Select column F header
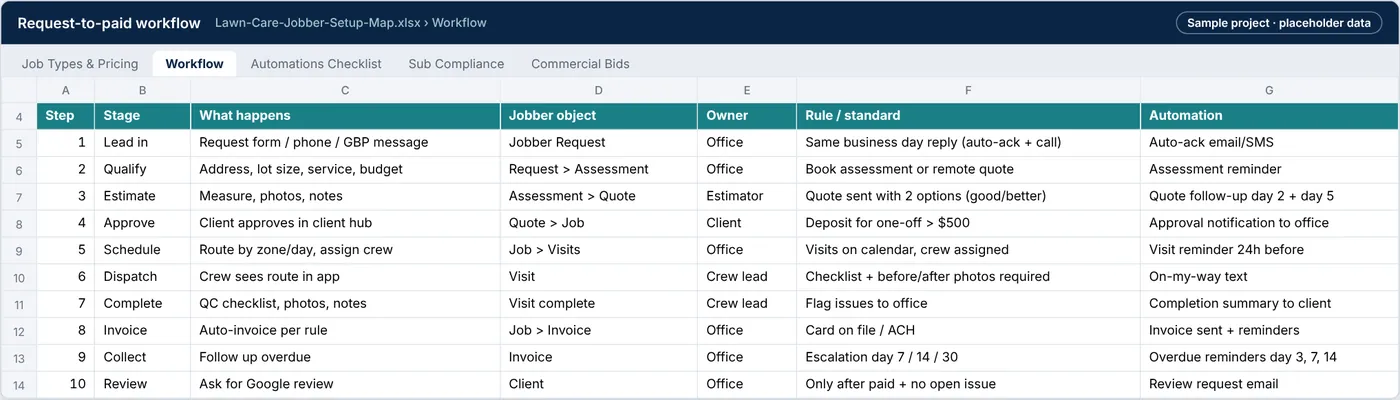 coord(968,90)
